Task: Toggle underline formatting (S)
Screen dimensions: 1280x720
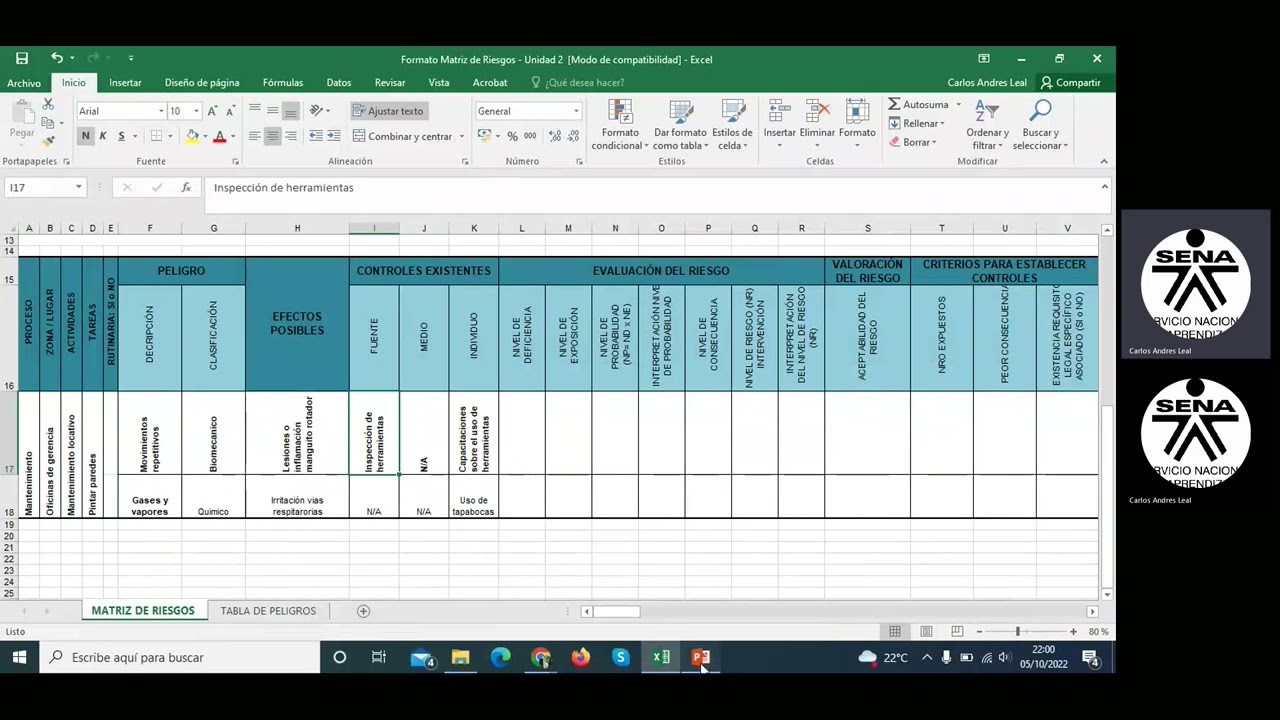Action: coord(121,136)
